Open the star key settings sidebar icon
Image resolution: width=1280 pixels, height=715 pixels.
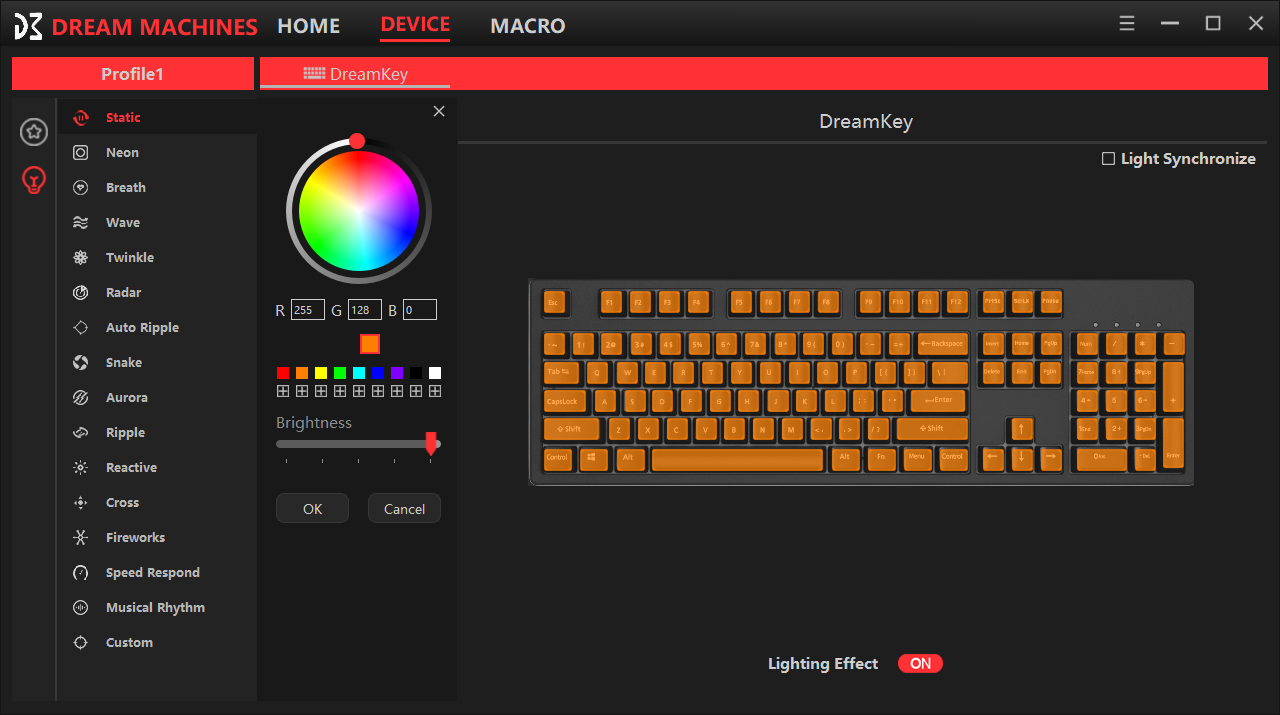point(34,131)
